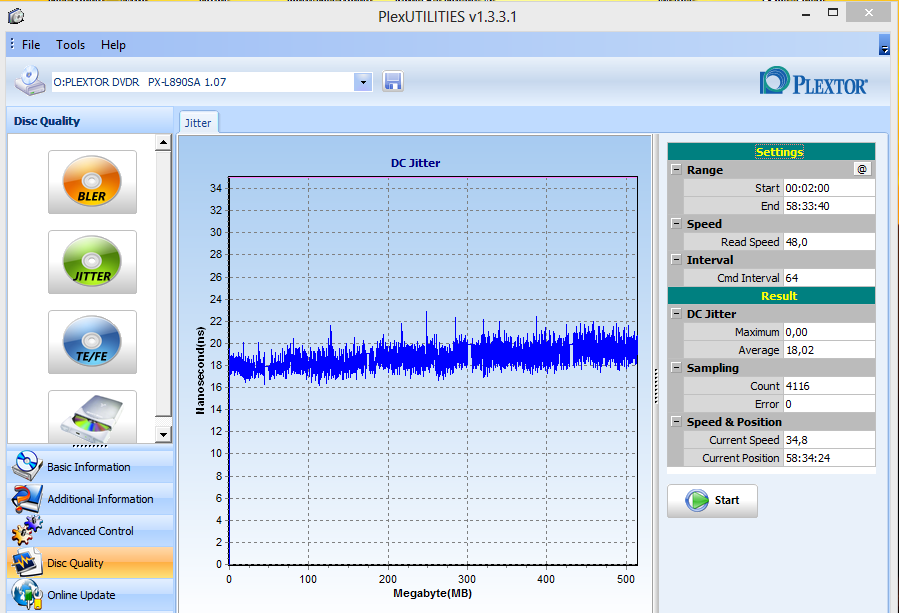Select the DC Jitter Average value 18,02

[829, 350]
